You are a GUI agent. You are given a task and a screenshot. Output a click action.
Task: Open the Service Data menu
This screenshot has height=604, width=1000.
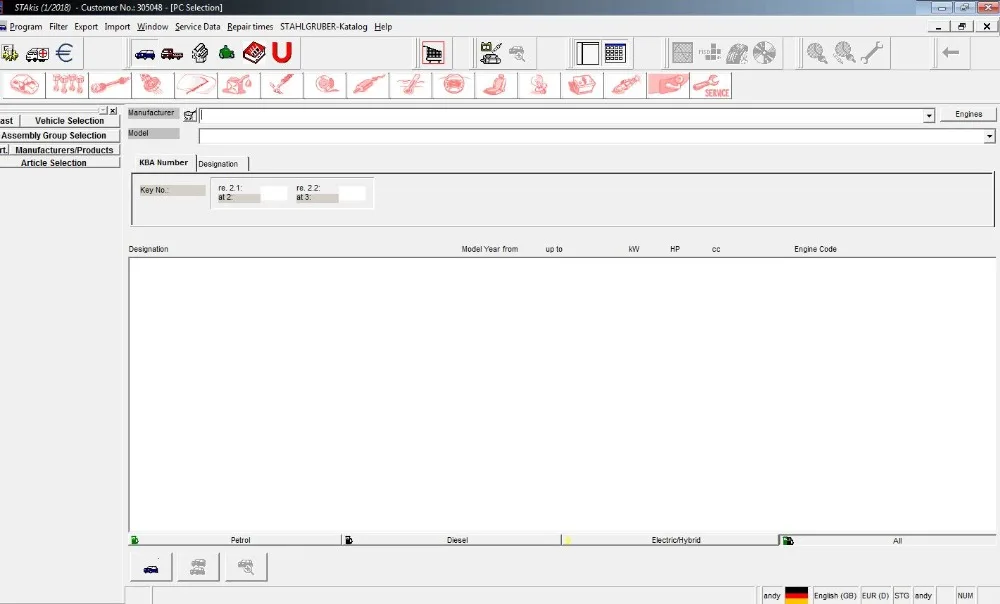coord(198,27)
